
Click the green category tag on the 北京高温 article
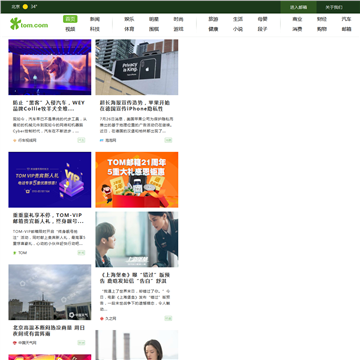[x=81, y=342]
